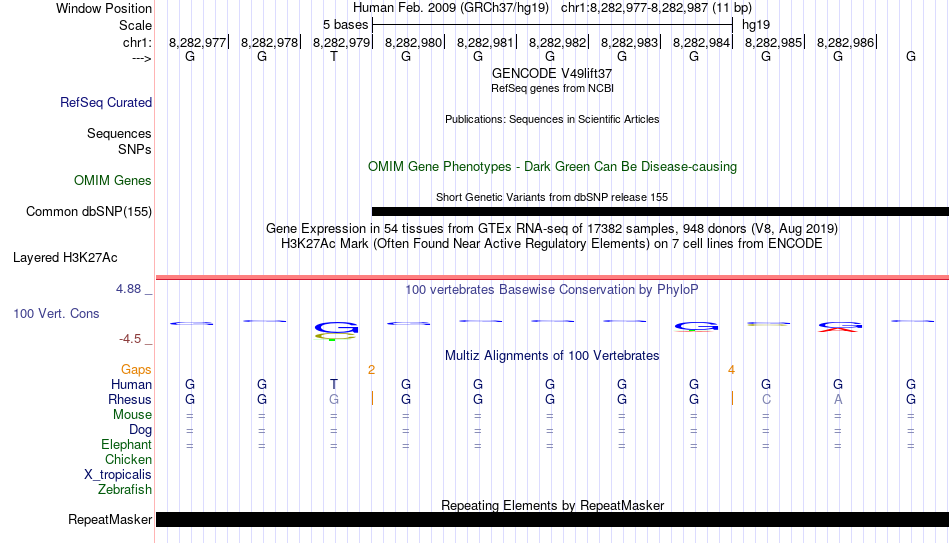Click the orange Gaps row label

pos(136,370)
